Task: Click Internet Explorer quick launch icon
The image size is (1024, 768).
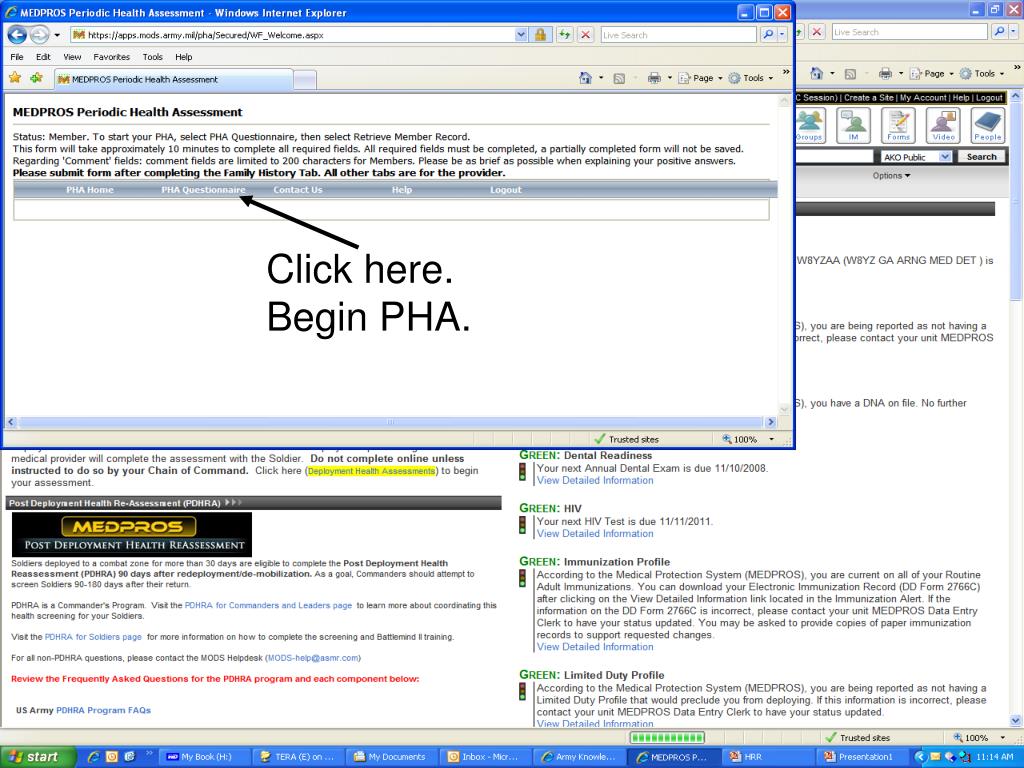Action: (93, 757)
